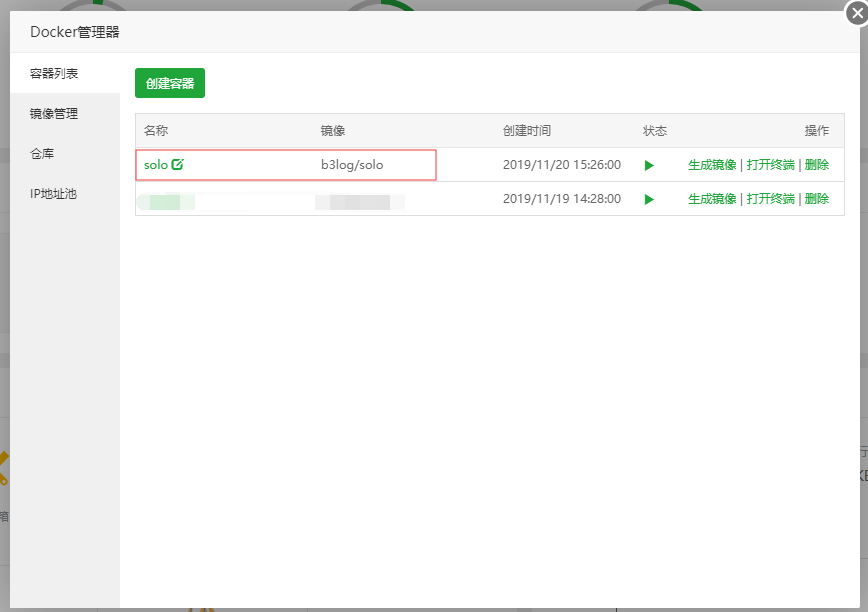Open the solo container name link
Viewport: 868px width, 612px height.
coord(156,165)
